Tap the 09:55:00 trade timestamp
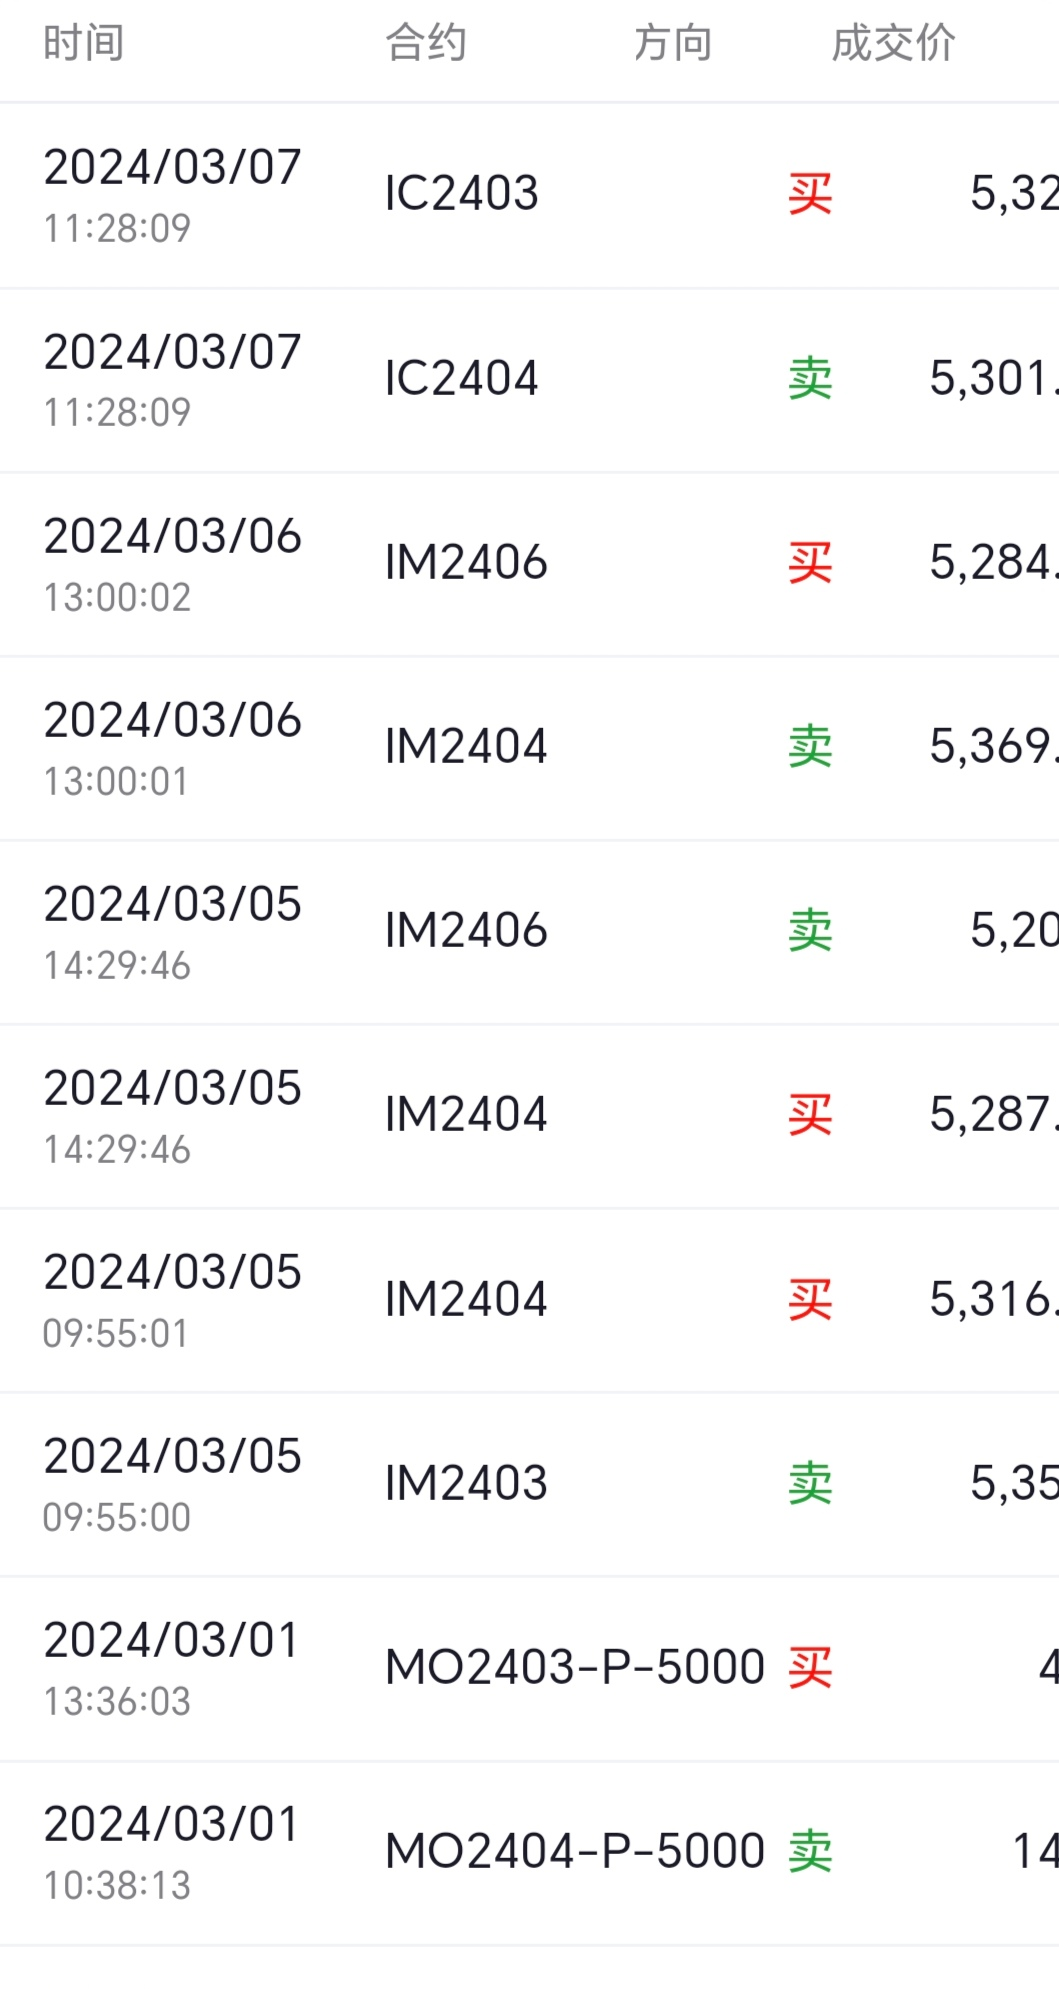The width and height of the screenshot is (1059, 1989). tap(116, 1518)
